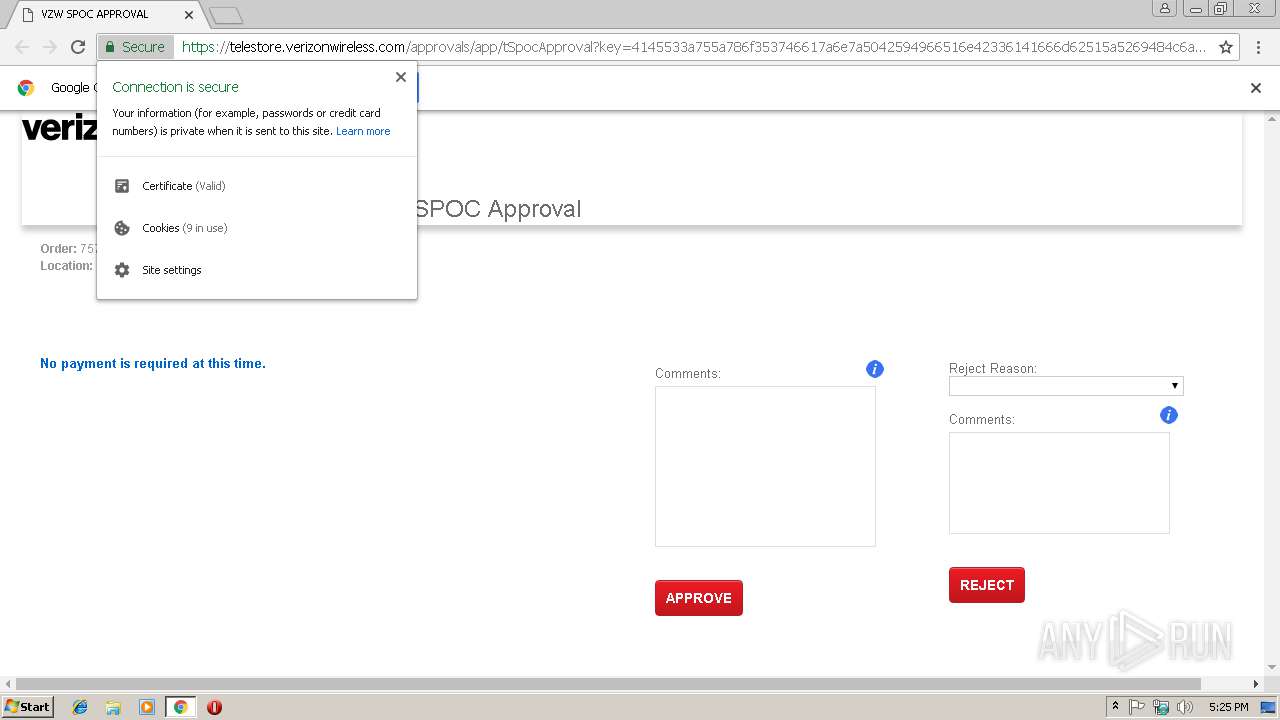This screenshot has width=1280, height=720.
Task: Open the Windows Start menu
Action: pyautogui.click(x=28, y=707)
